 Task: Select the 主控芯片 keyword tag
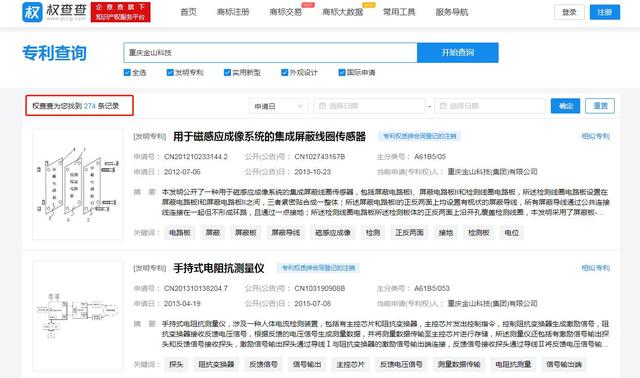350,365
